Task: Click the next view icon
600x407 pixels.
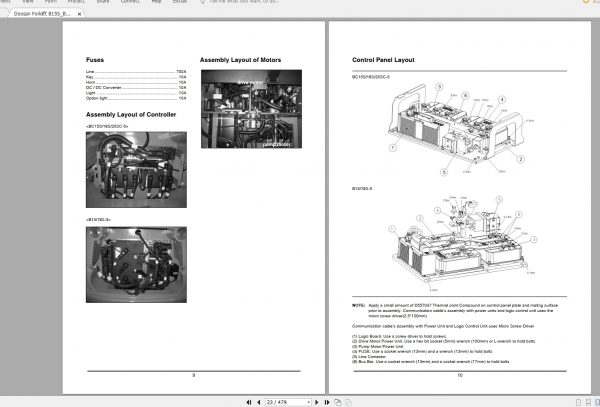Action: [348, 402]
